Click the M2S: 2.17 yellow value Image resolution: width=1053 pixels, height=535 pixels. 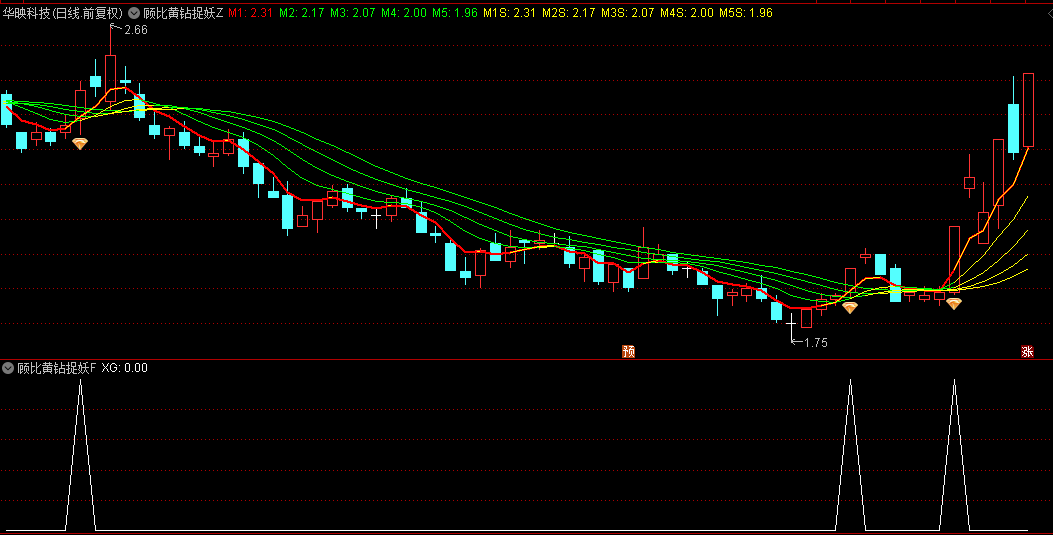click(x=569, y=13)
